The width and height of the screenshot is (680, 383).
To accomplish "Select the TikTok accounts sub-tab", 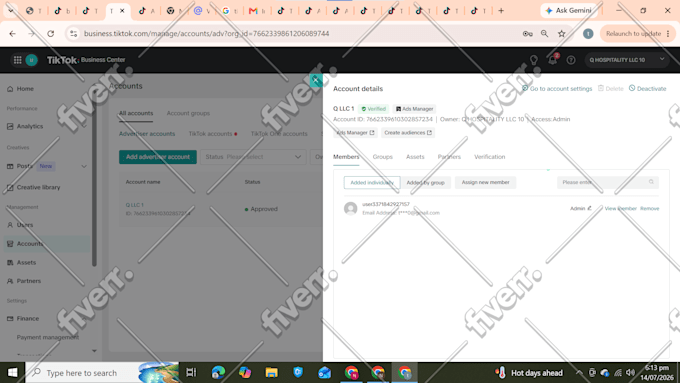I will pyautogui.click(x=210, y=134).
